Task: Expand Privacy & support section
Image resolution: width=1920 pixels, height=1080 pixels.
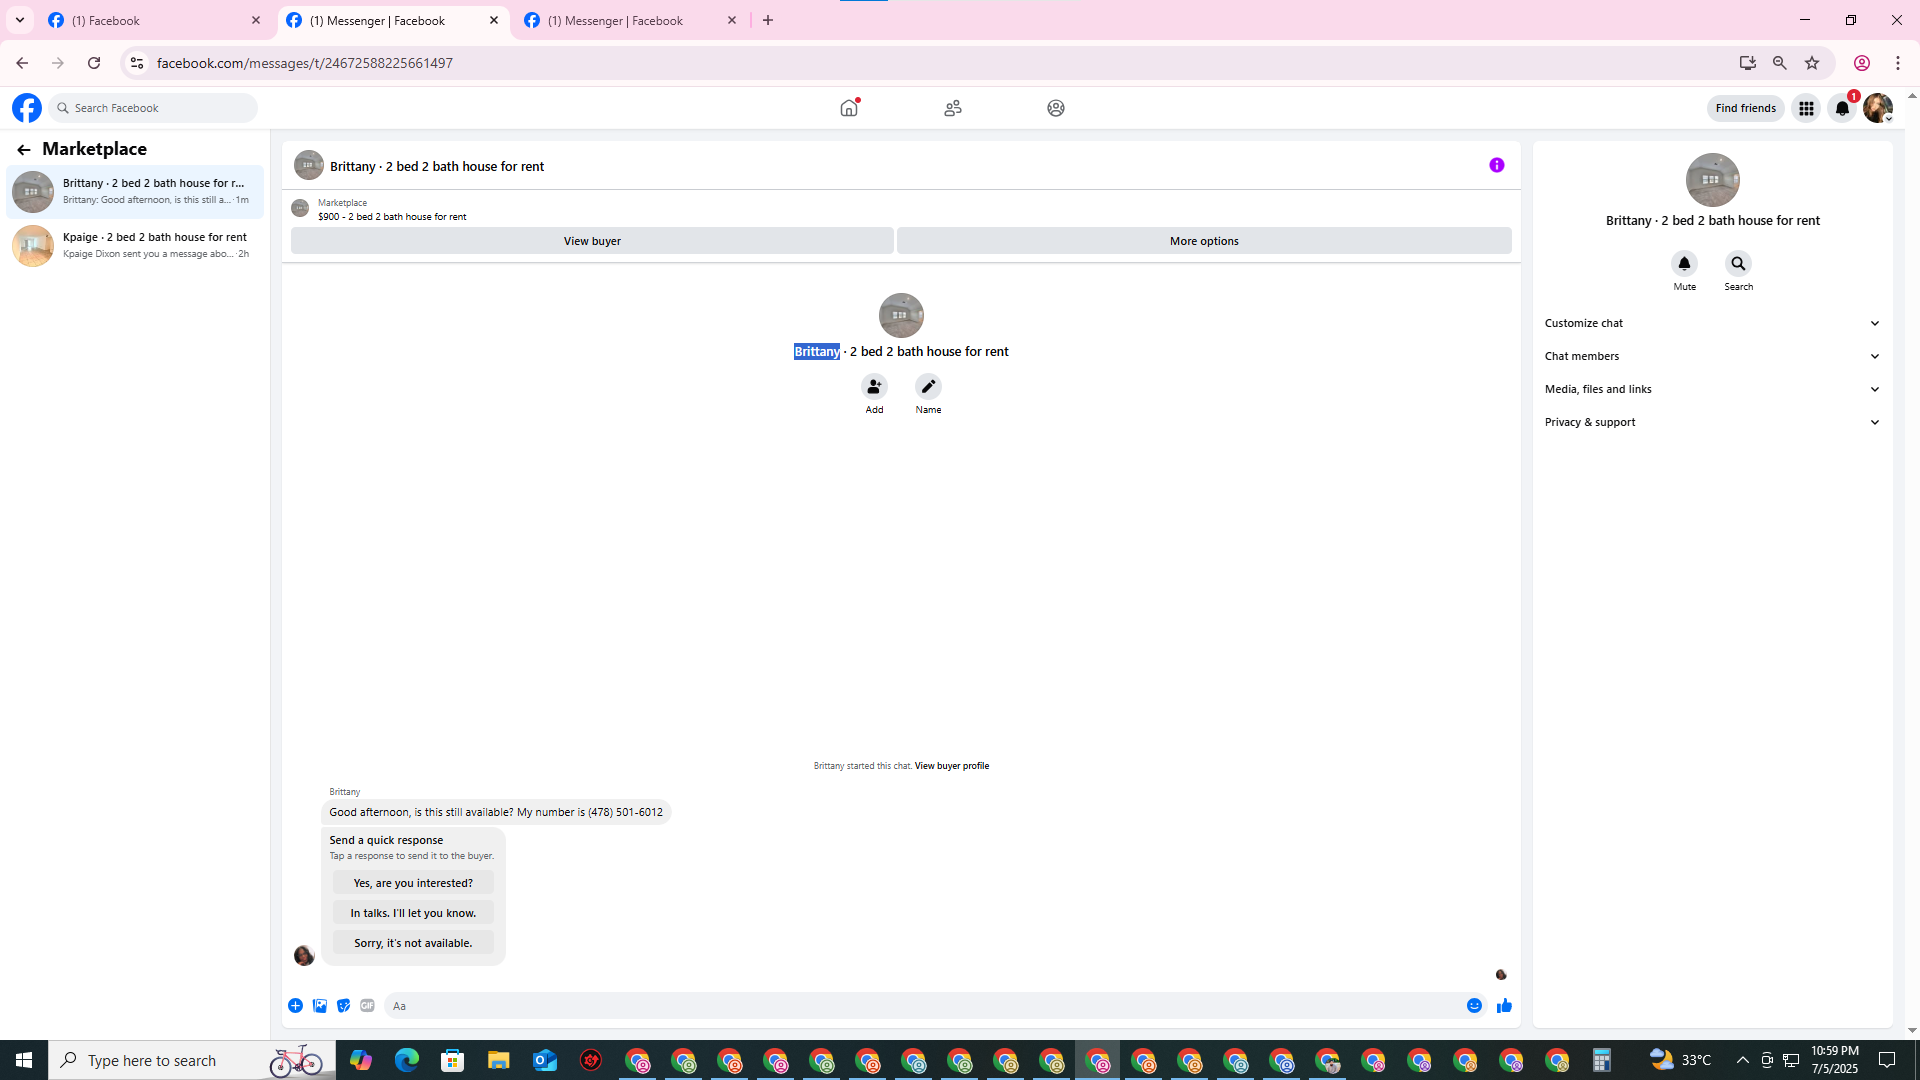Action: pos(1711,422)
